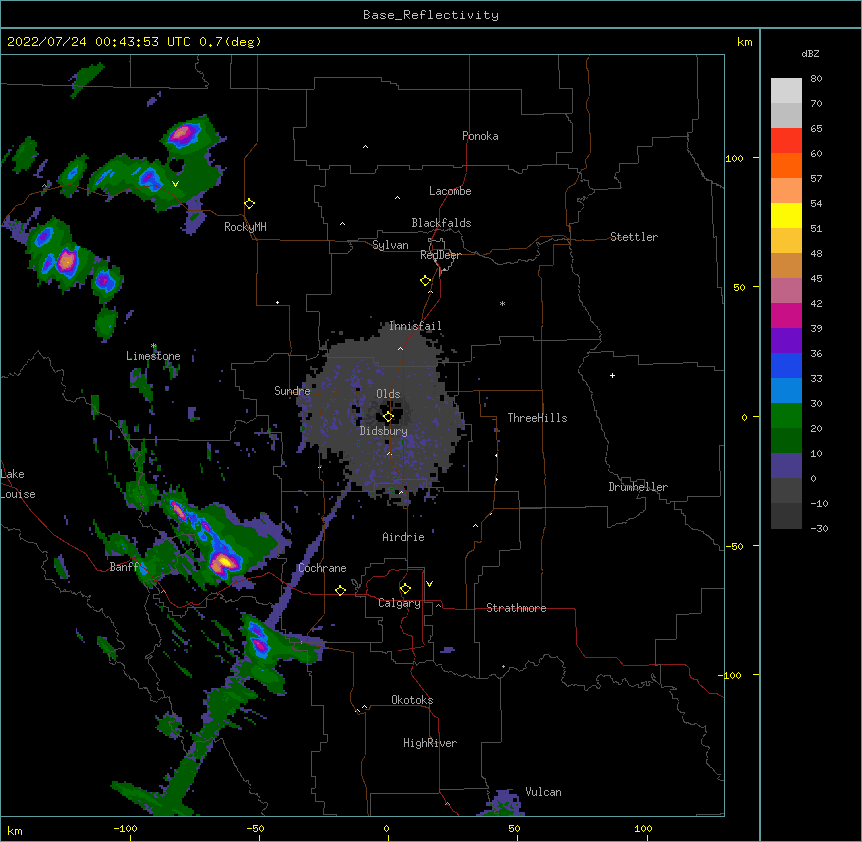This screenshot has width=862, height=842.
Task: Select the red 60-65 dBZ legend swatch
Action: [x=786, y=140]
